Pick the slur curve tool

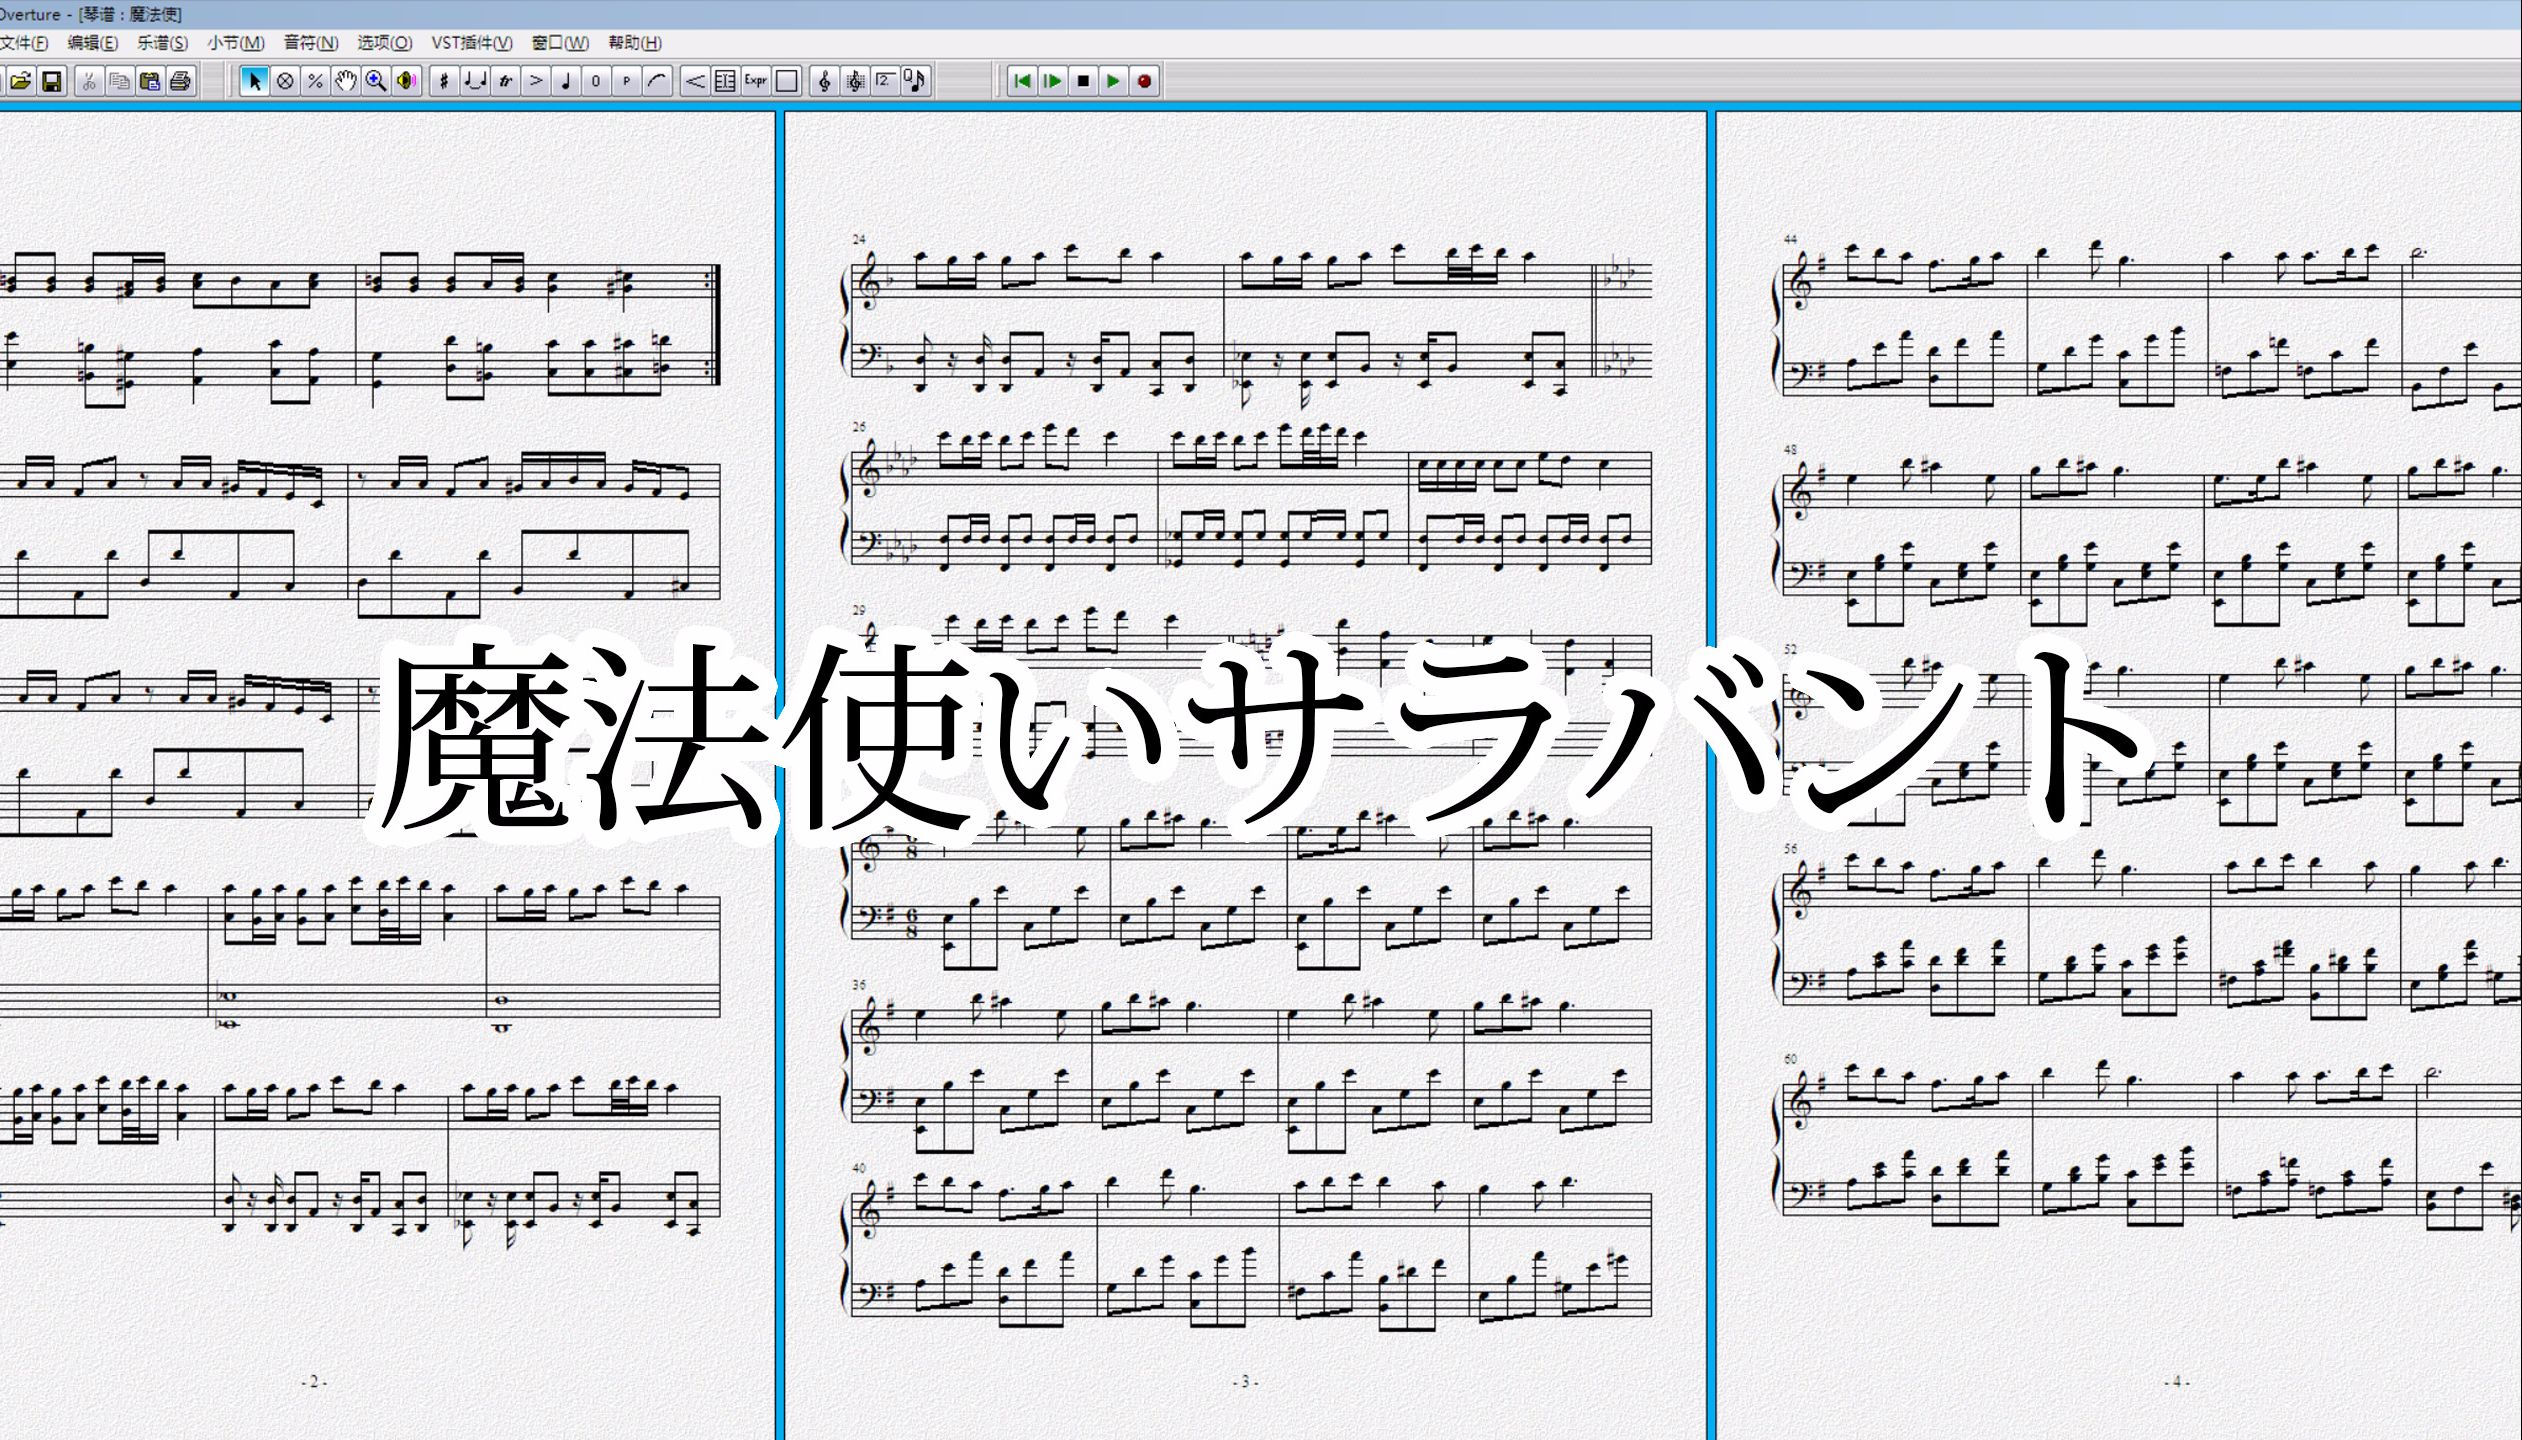657,81
